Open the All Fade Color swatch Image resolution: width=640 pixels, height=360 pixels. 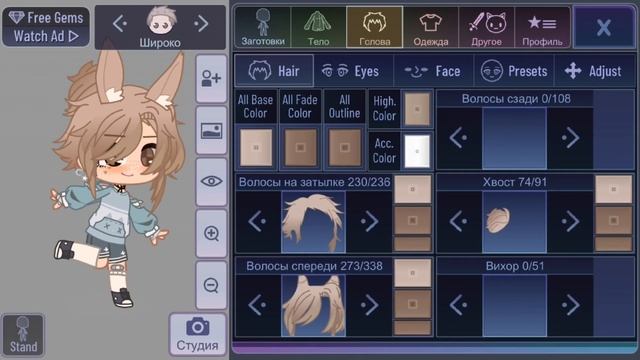[300, 147]
